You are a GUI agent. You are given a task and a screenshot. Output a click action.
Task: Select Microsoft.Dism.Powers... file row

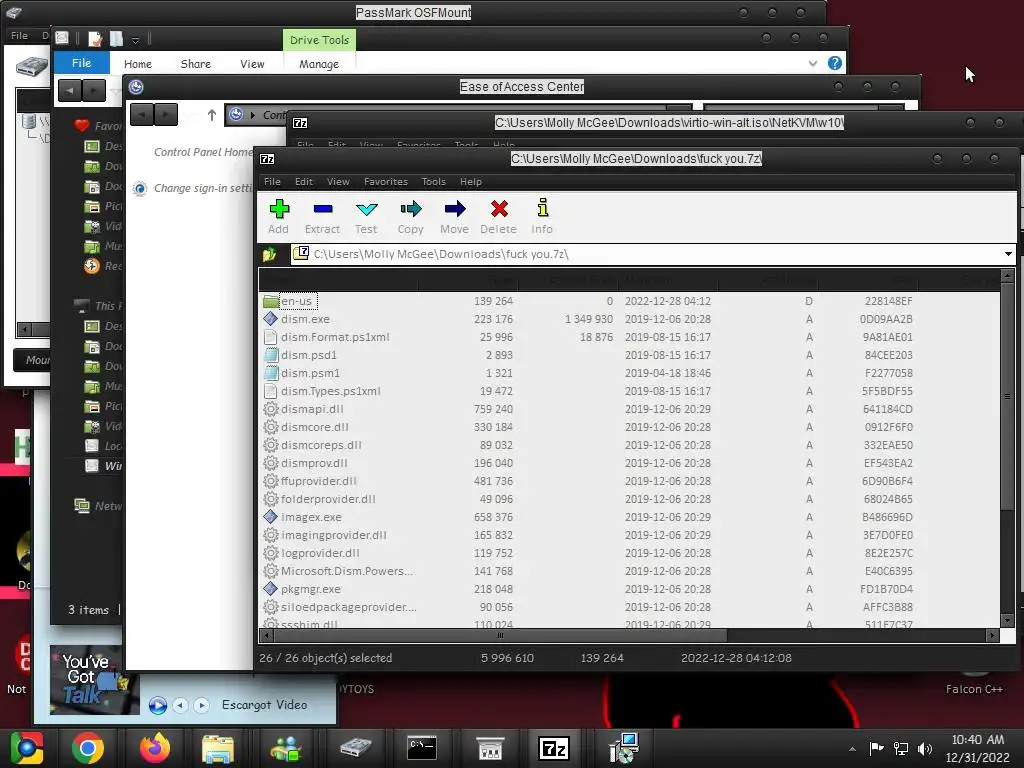tap(629, 571)
